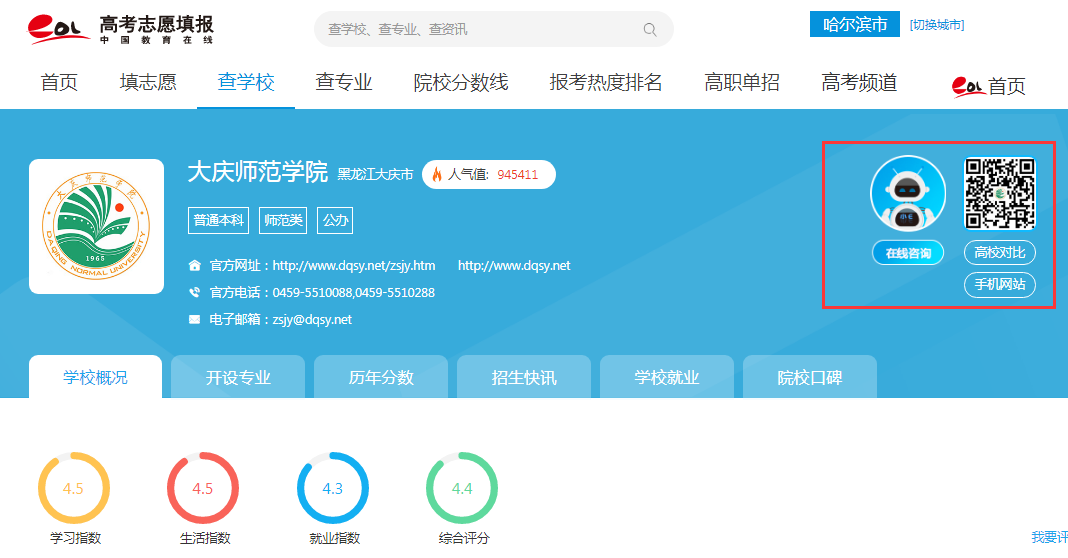Viewport: 1068px width, 558px height.
Task: Open the 填志愿 menu item
Action: [148, 82]
